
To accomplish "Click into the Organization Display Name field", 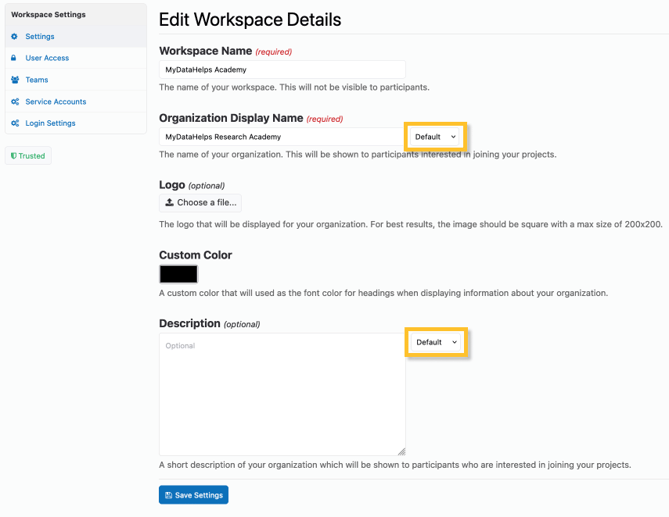I will point(282,137).
